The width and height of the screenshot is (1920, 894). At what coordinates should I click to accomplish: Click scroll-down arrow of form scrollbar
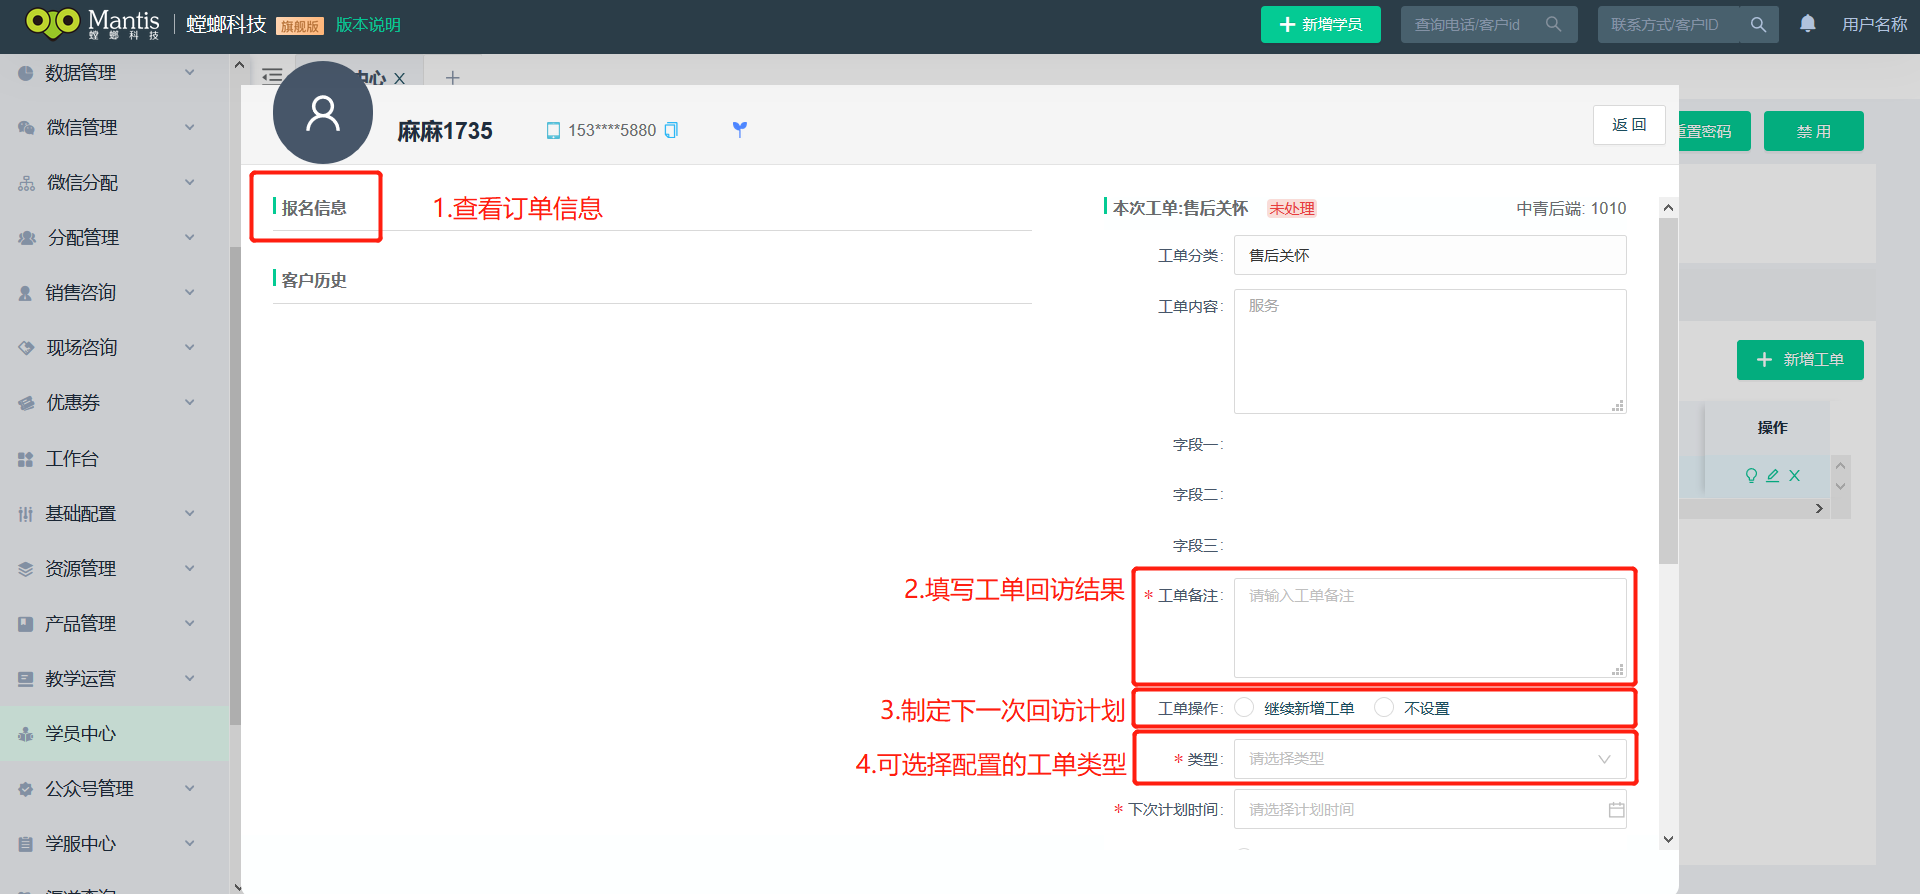coord(1668,839)
